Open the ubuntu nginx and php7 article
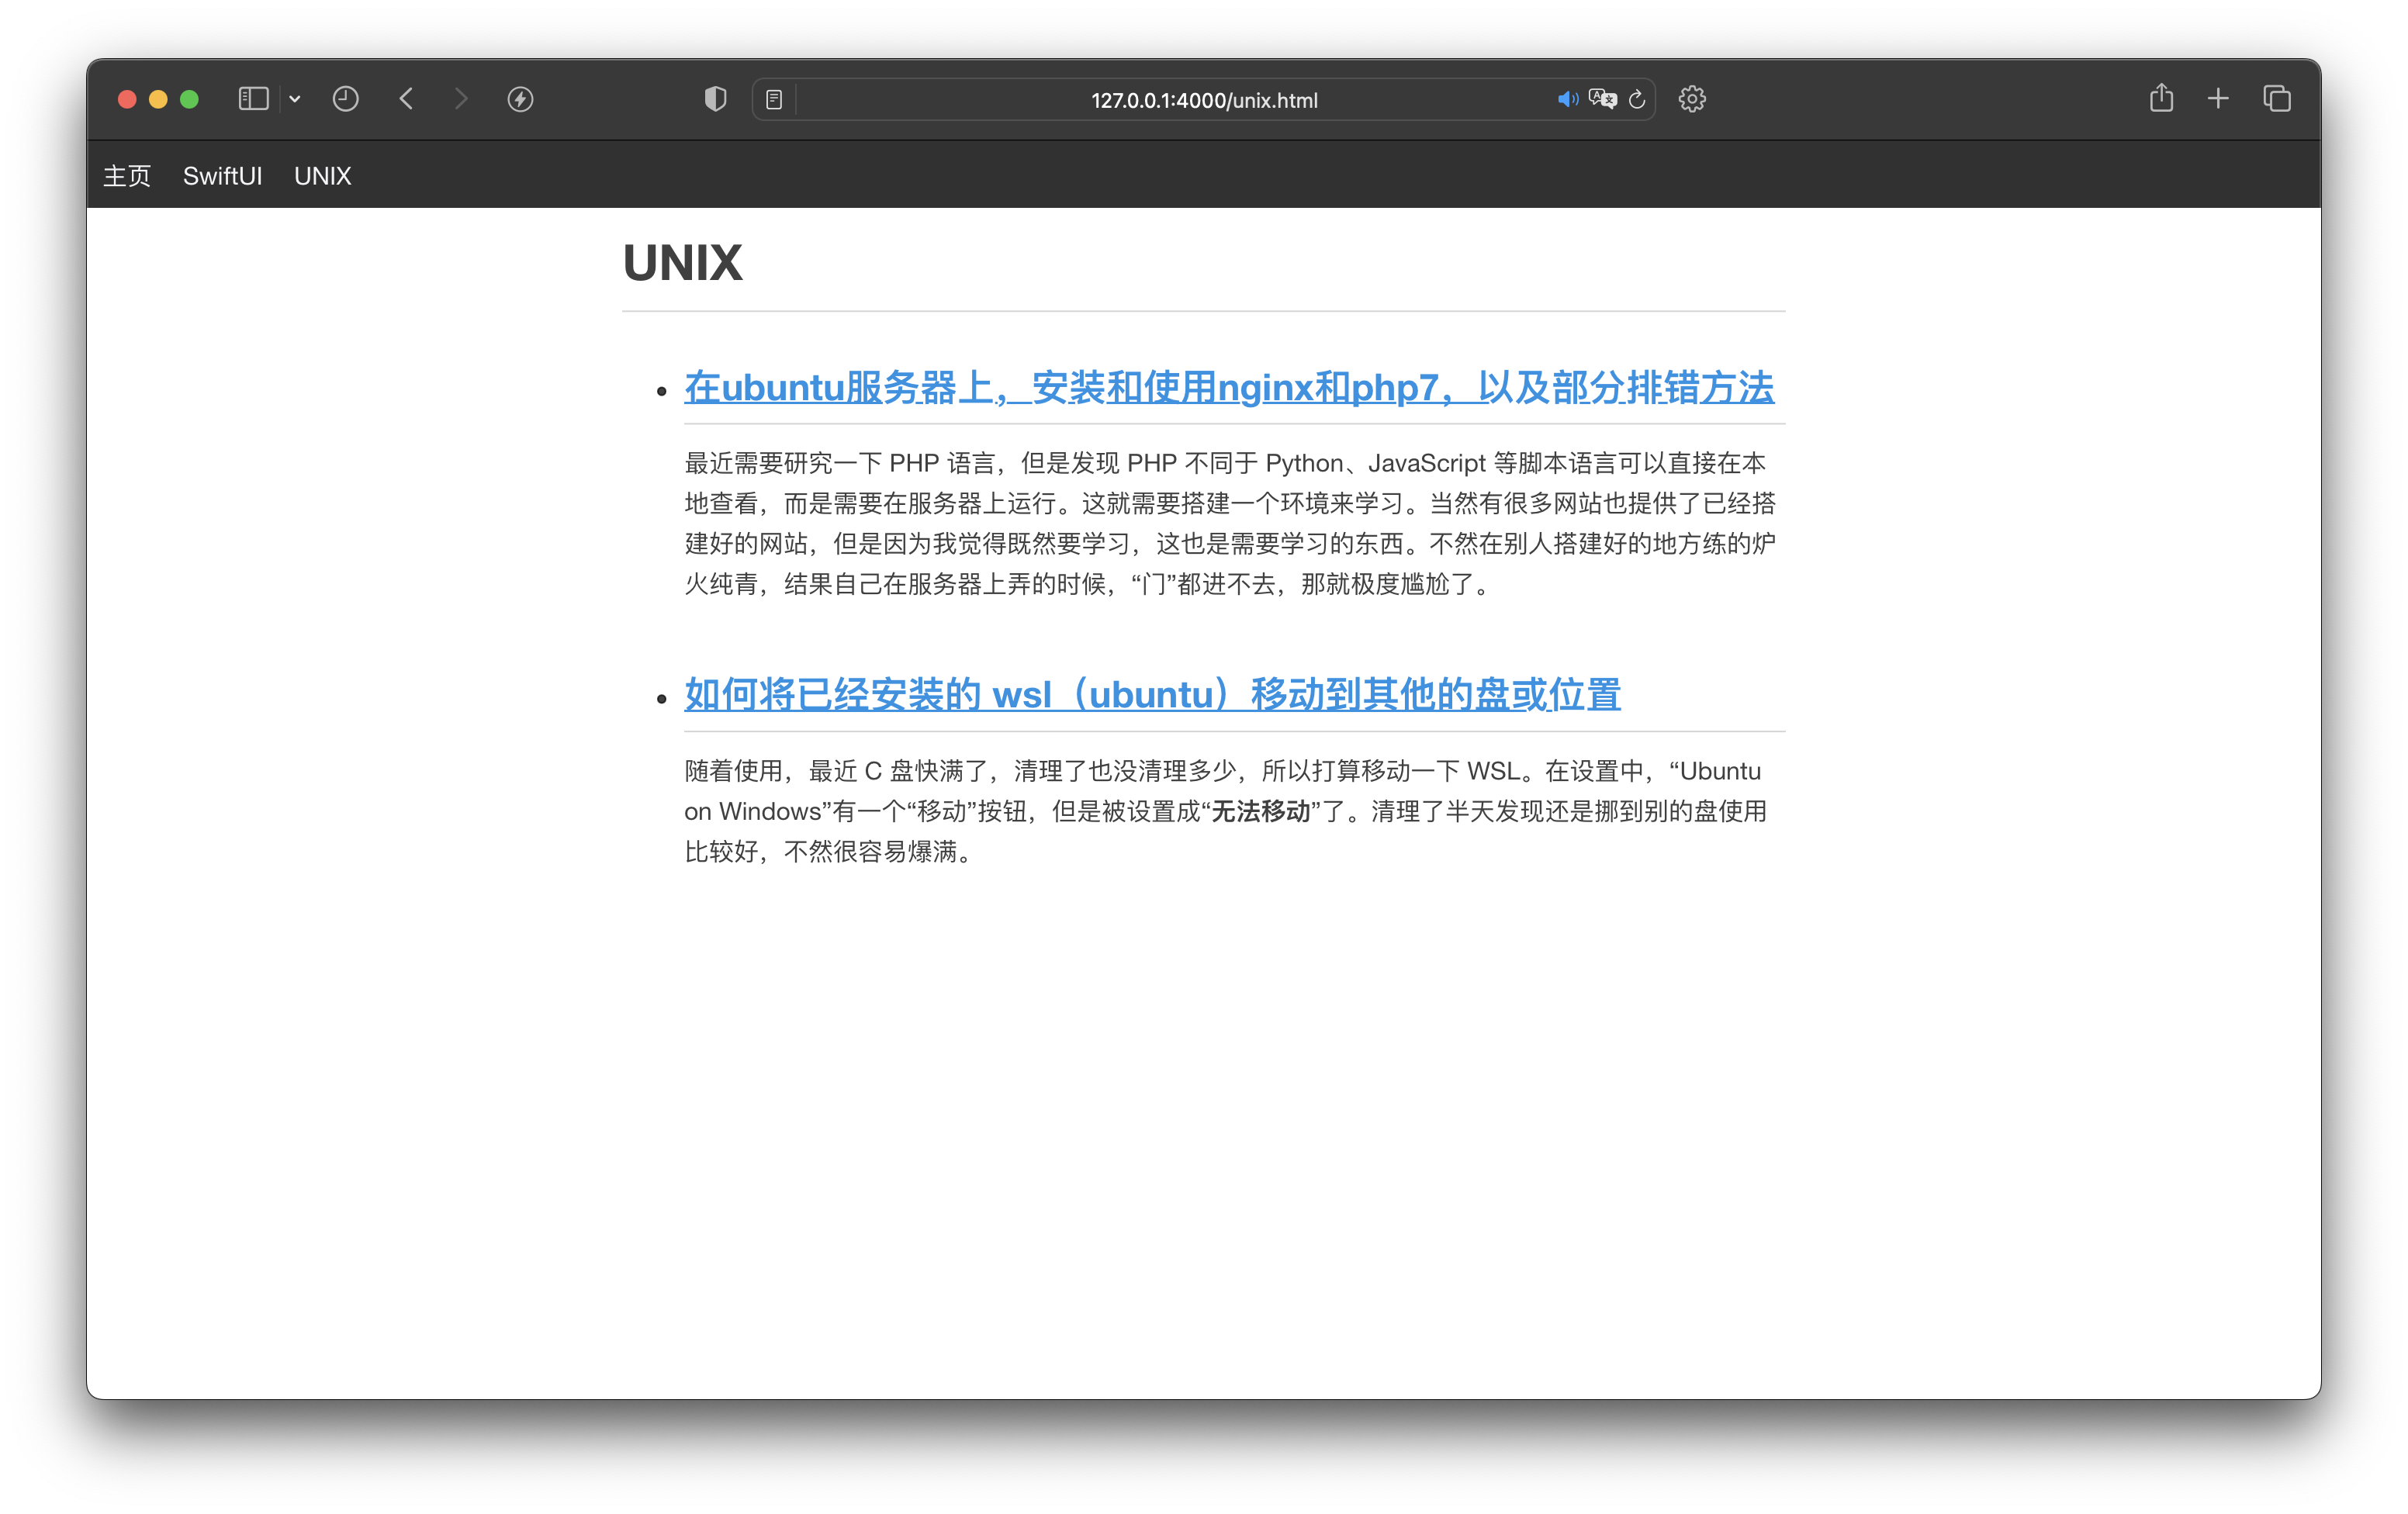The image size is (2408, 1514). 1229,388
